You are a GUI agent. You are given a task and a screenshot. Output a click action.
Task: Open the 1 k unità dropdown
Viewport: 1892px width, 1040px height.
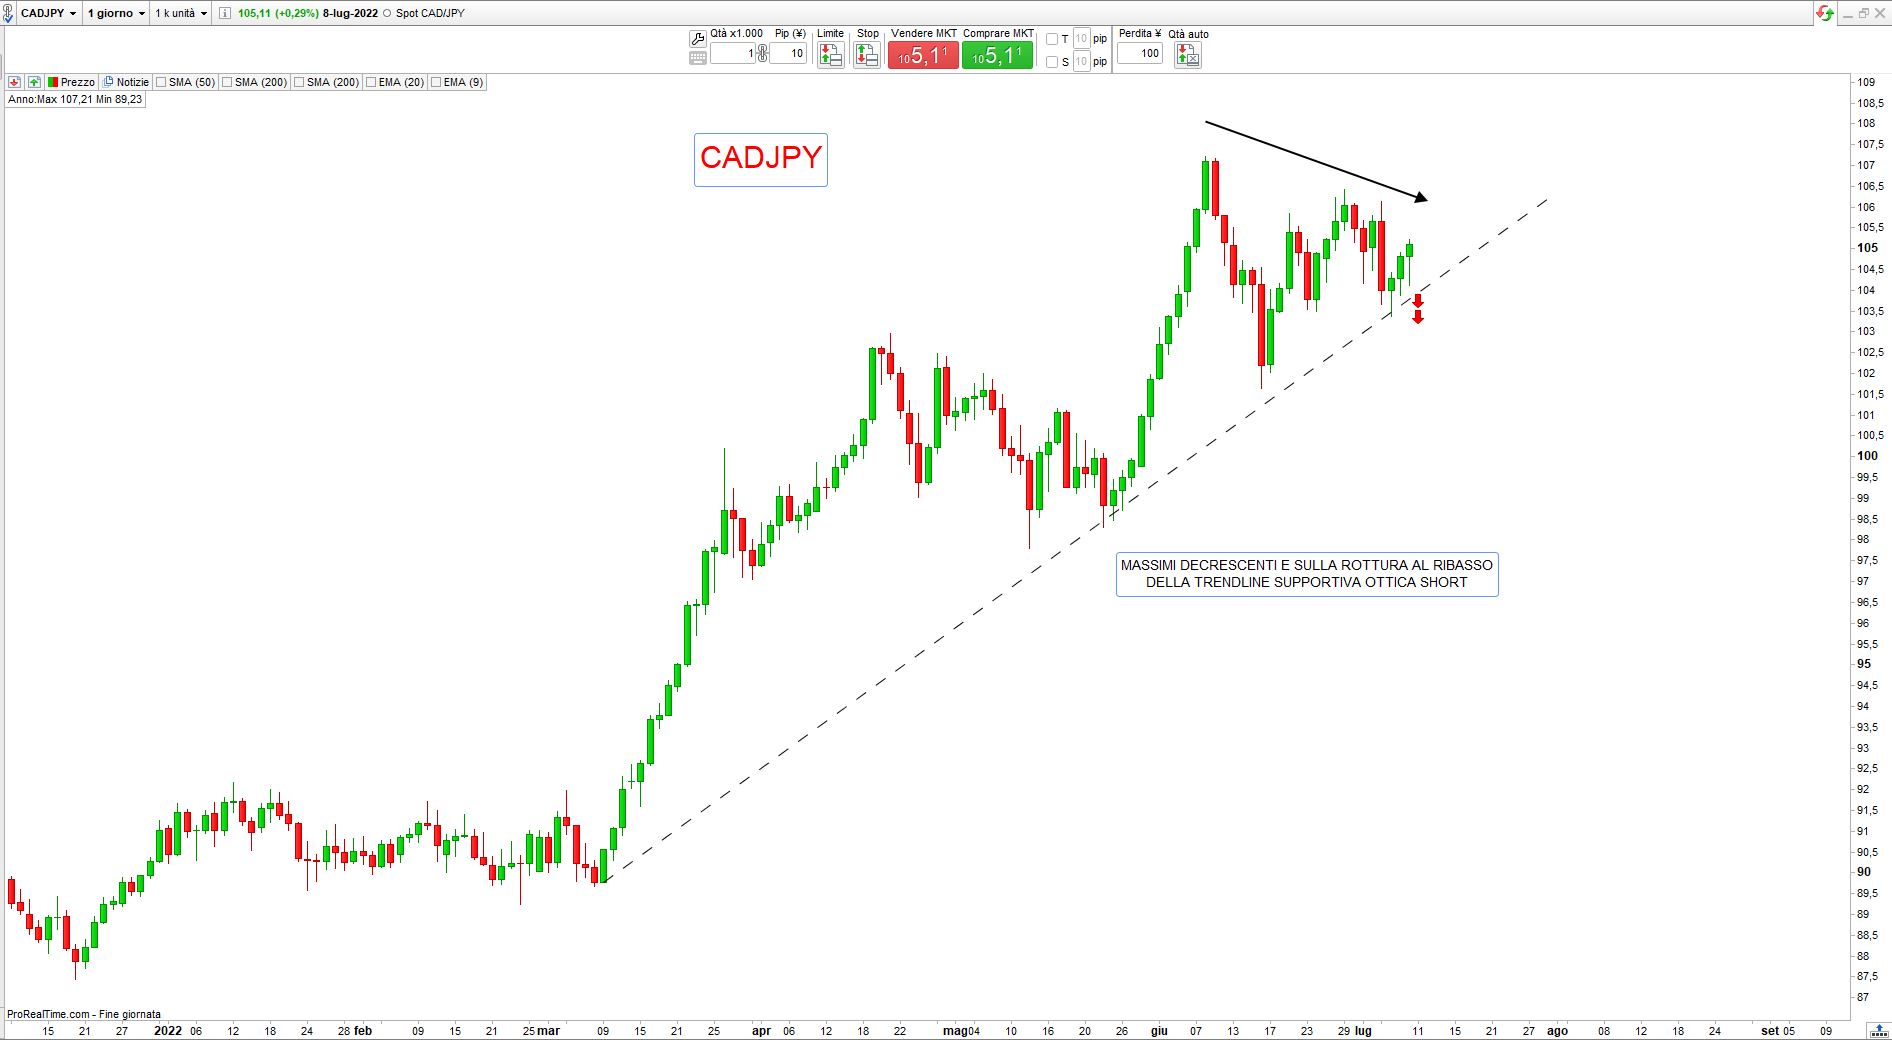click(181, 13)
